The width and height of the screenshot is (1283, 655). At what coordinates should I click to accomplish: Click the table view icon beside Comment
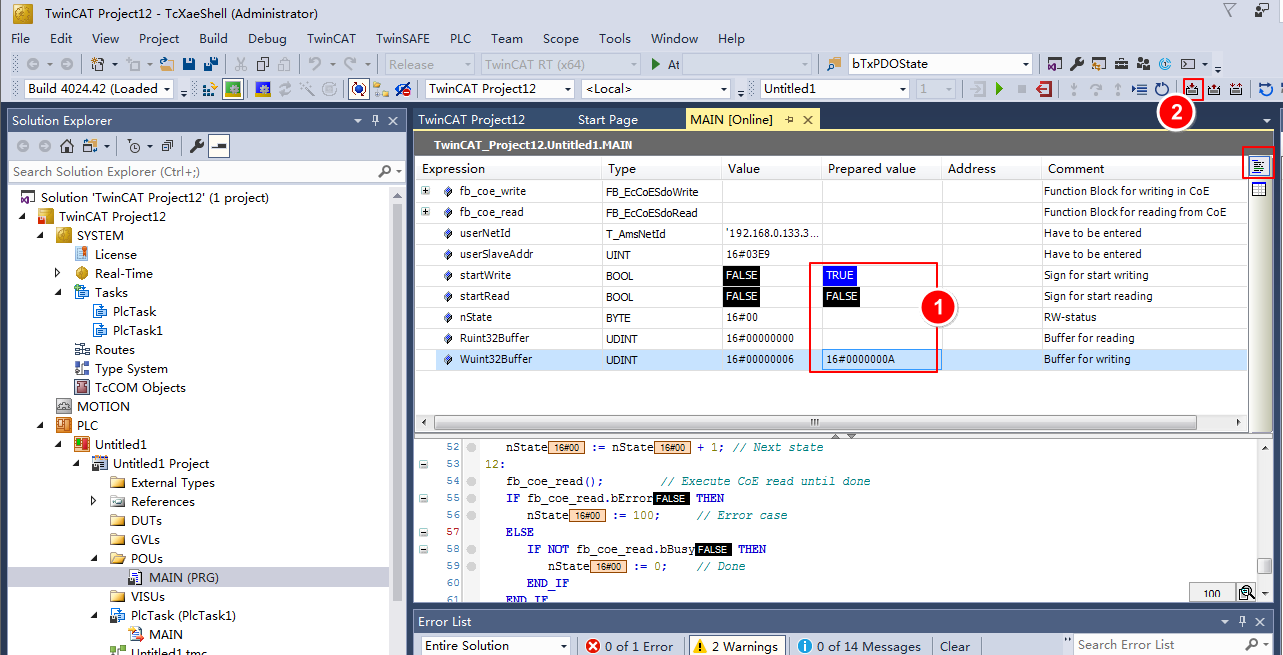tap(1258, 189)
